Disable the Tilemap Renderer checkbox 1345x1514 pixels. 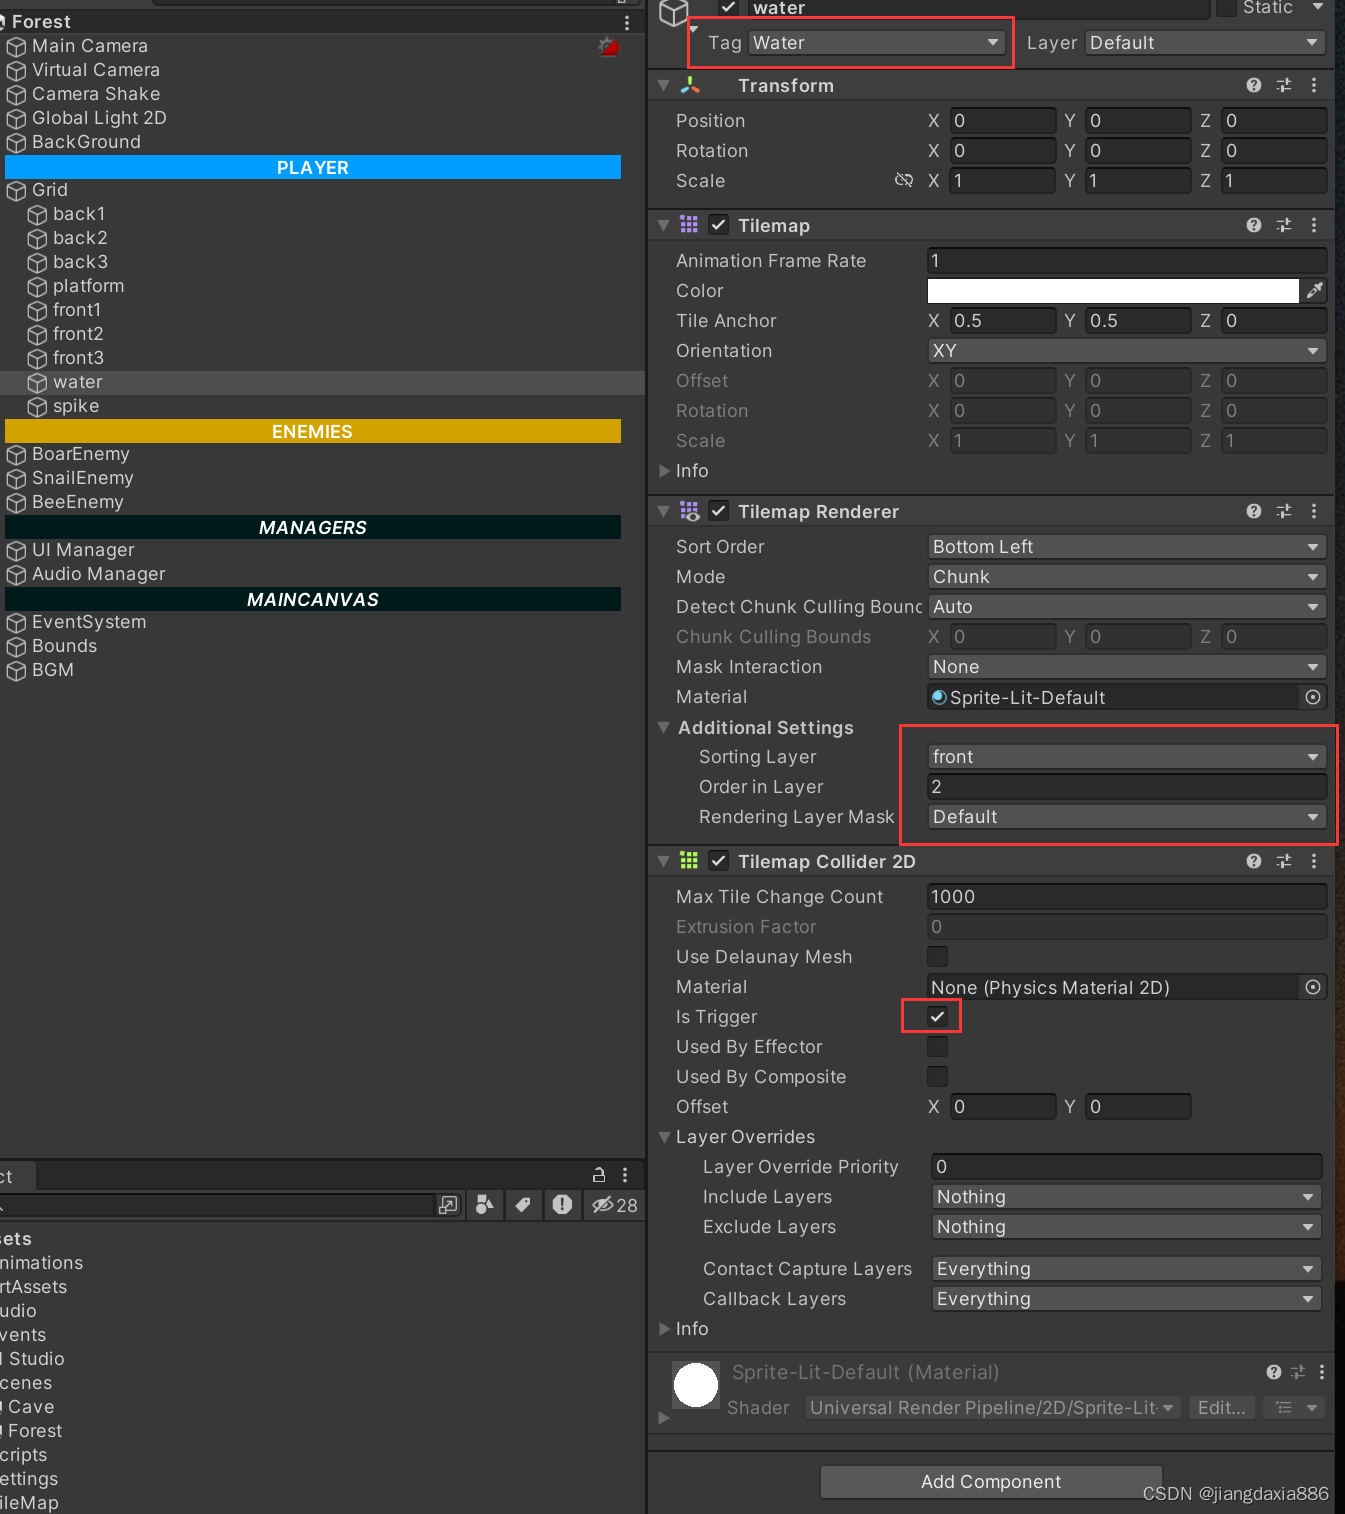pos(719,511)
